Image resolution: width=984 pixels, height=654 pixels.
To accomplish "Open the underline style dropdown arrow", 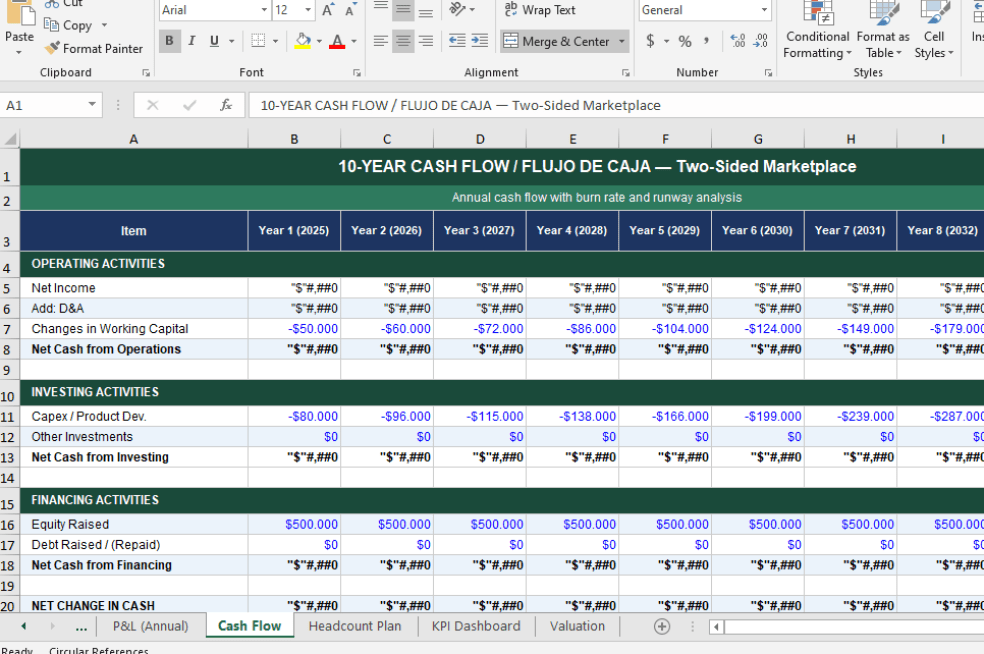I will click(x=232, y=41).
